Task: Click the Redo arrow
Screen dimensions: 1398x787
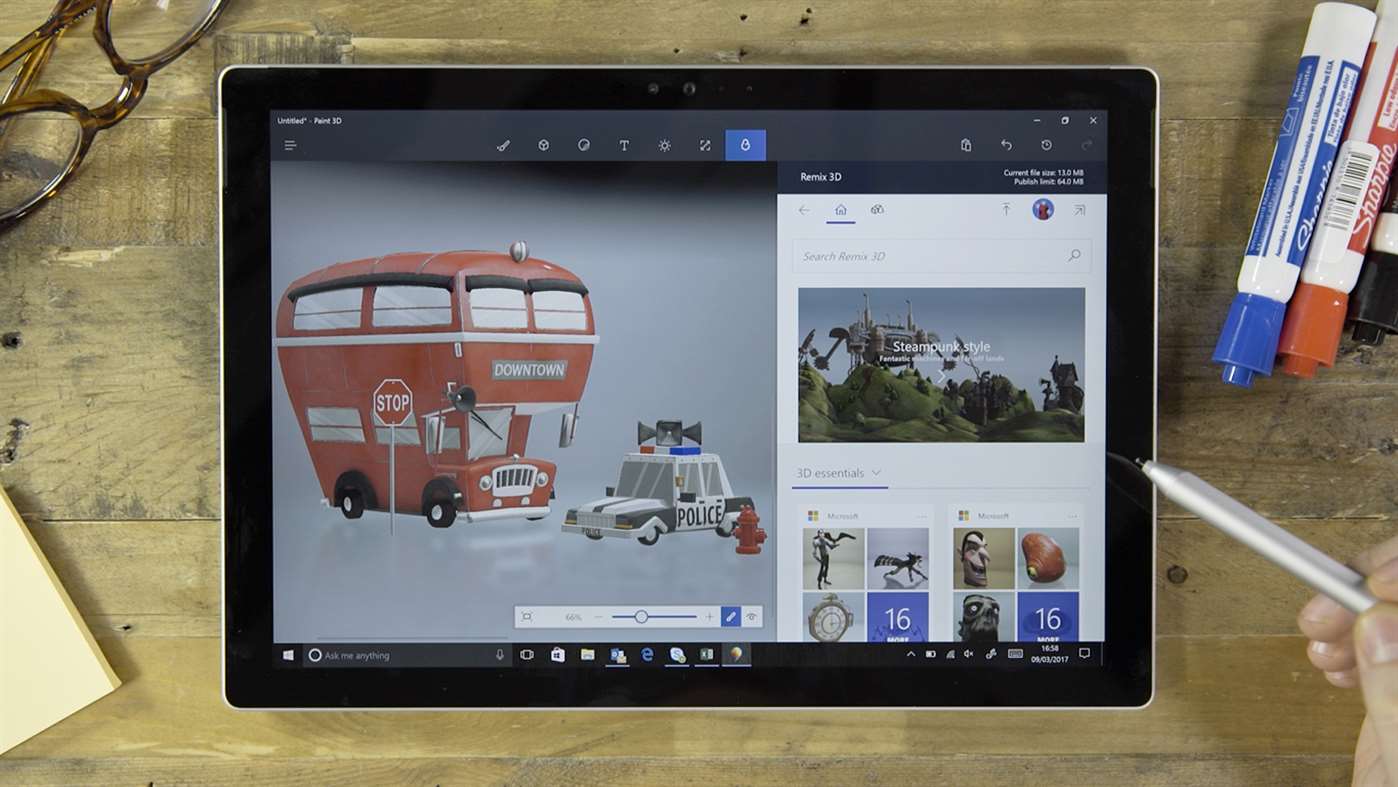Action: (1086, 145)
